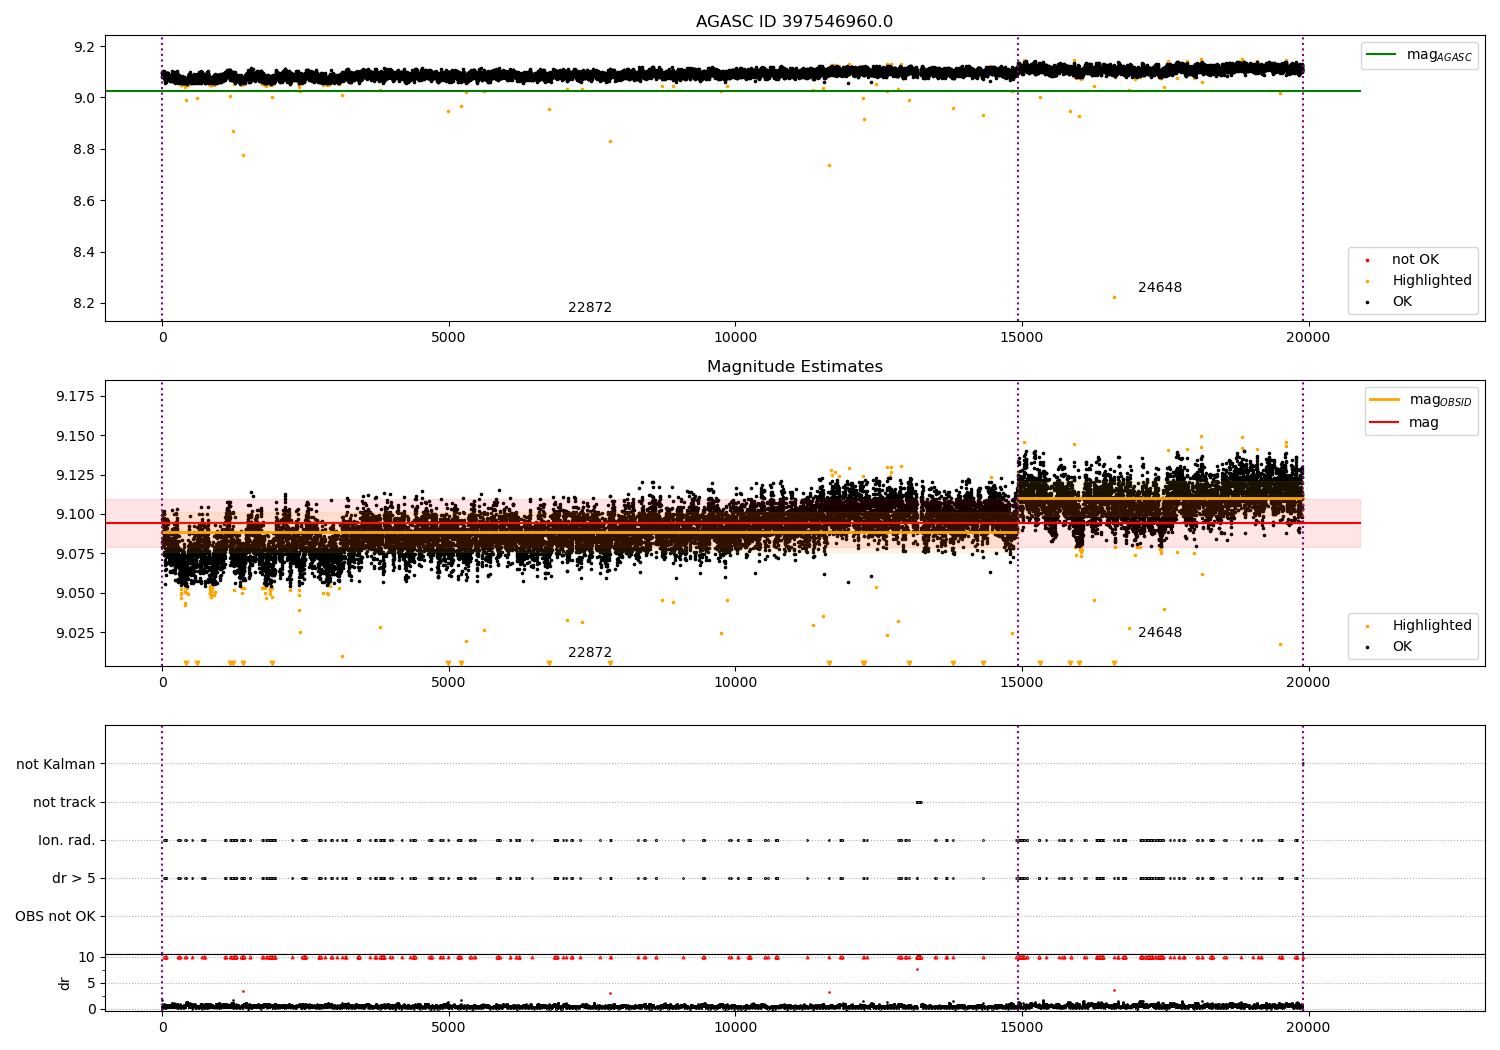Click the "not Kalman" axis label

56,764
